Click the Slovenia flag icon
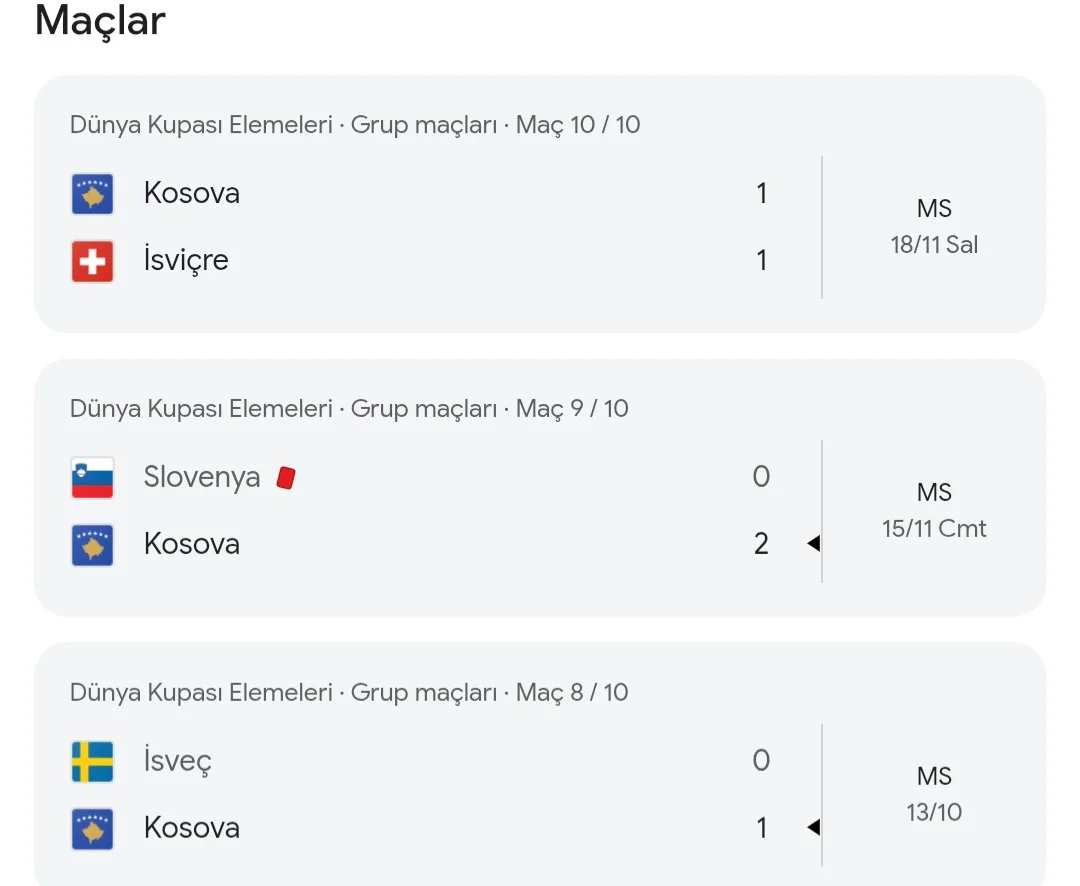This screenshot has width=1080, height=886. (x=92, y=477)
